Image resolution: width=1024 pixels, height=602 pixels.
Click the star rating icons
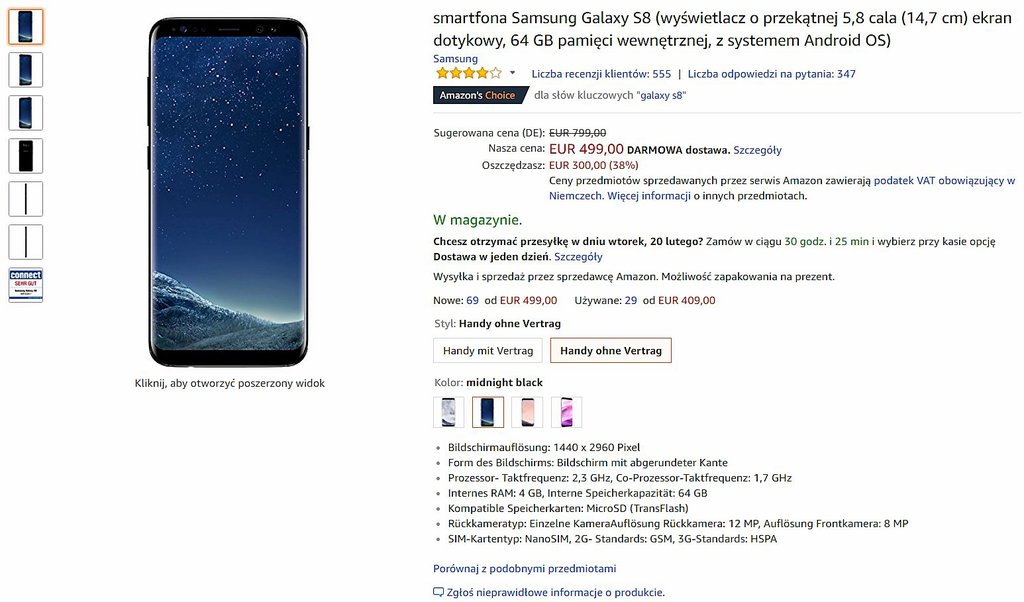[467, 73]
